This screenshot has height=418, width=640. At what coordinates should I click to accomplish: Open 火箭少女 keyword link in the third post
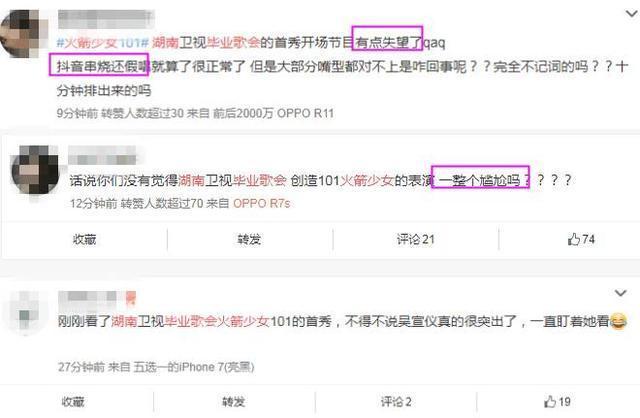pyautogui.click(x=243, y=321)
